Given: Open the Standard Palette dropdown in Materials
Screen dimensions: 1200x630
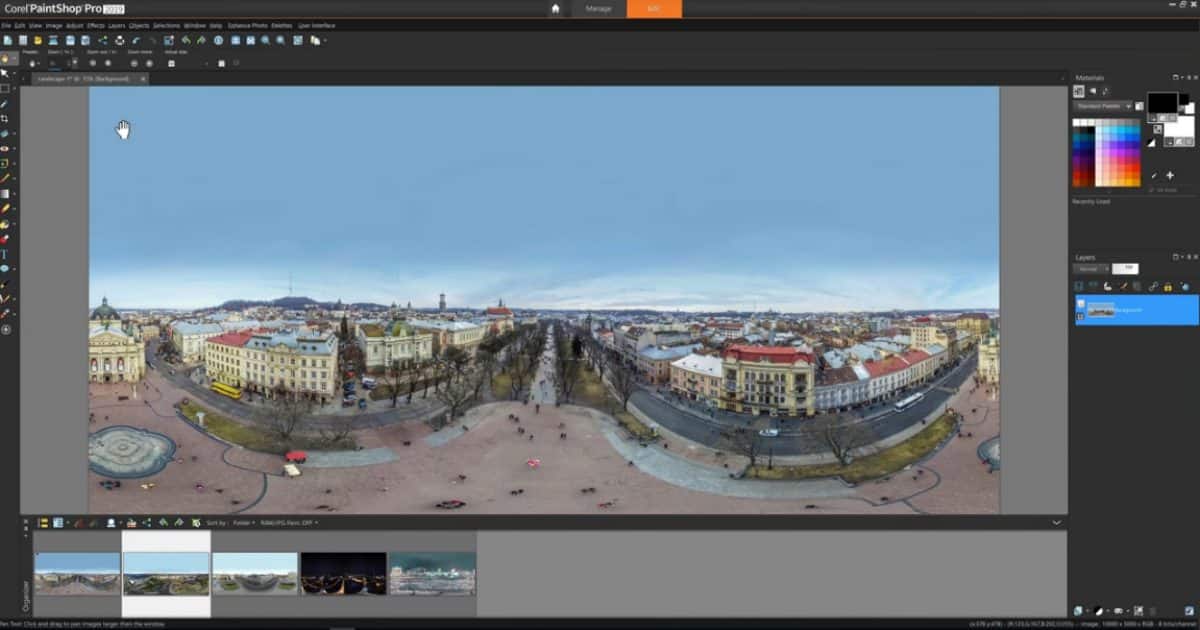Looking at the screenshot, I should pos(1128,106).
